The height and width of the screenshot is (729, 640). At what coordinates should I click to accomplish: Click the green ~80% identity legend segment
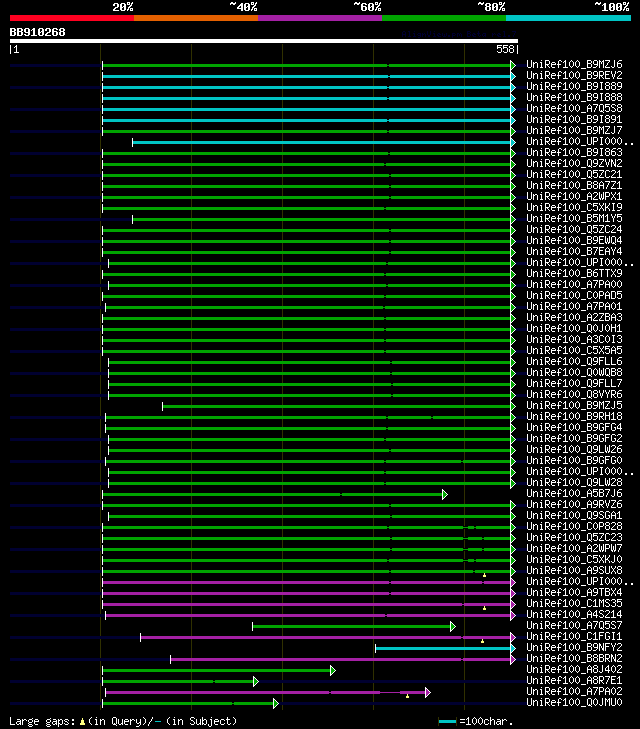(x=444, y=18)
